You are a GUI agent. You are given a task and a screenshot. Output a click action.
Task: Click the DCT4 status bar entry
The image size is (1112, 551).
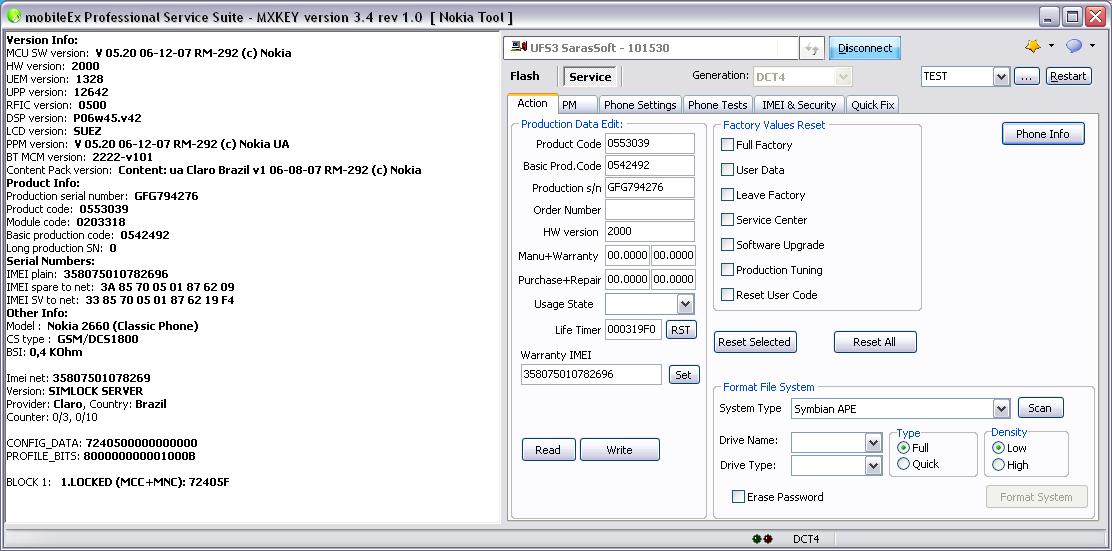[x=806, y=539]
